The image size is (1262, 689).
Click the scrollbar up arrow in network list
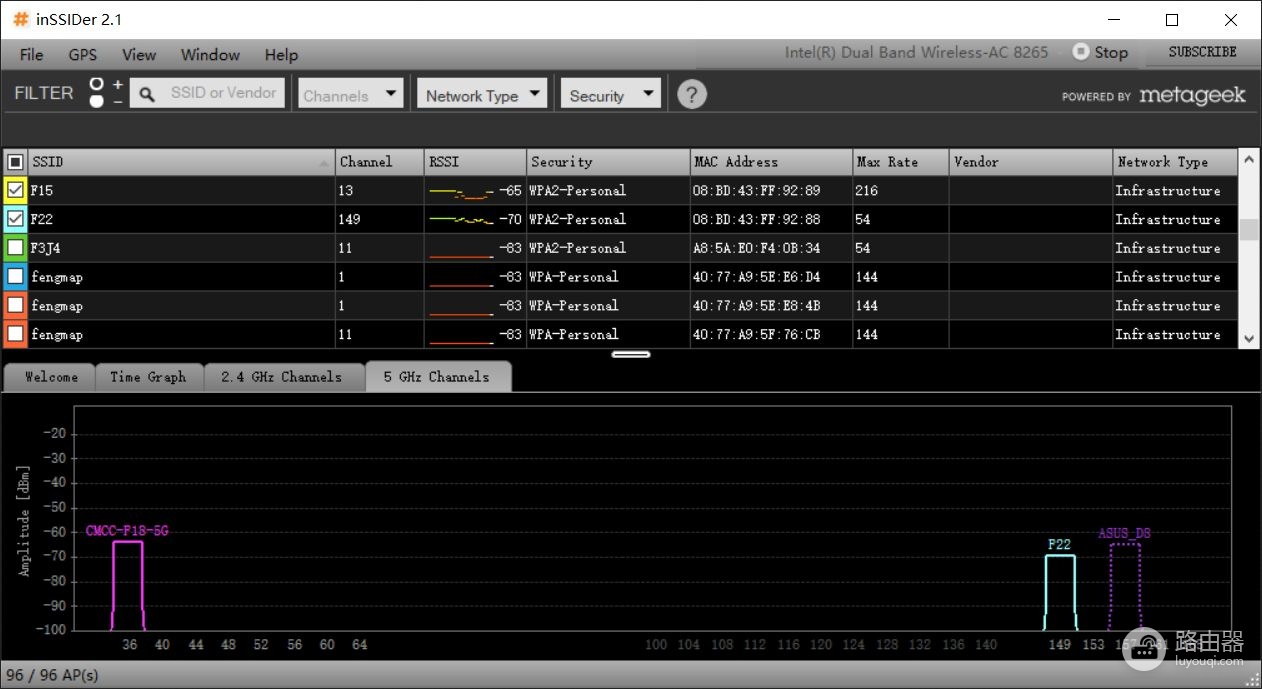1249,160
